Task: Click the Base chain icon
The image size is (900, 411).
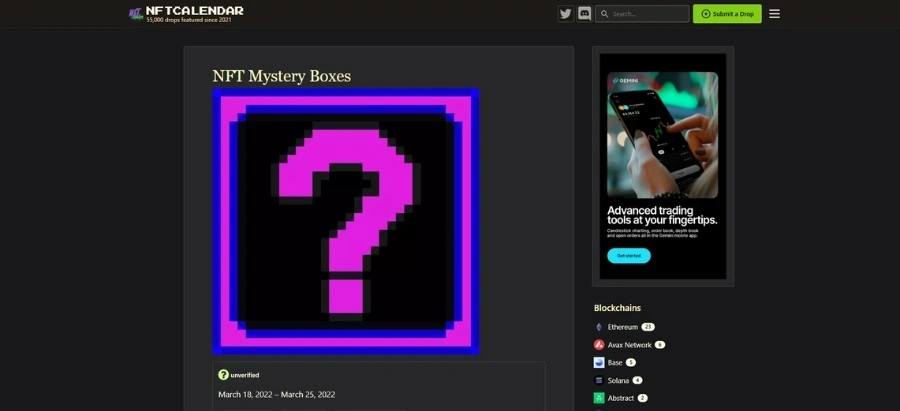Action: (599, 363)
